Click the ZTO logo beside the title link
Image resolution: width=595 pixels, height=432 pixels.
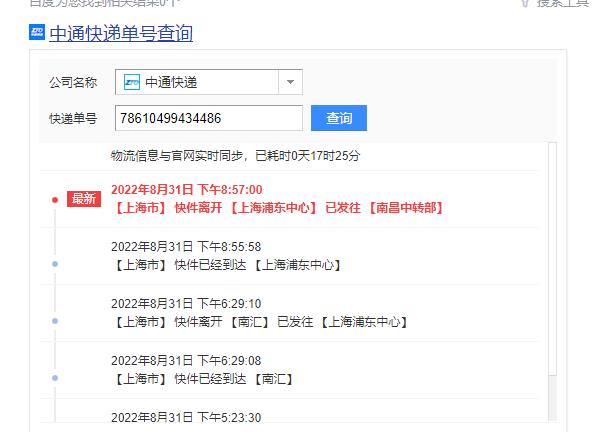(x=37, y=32)
